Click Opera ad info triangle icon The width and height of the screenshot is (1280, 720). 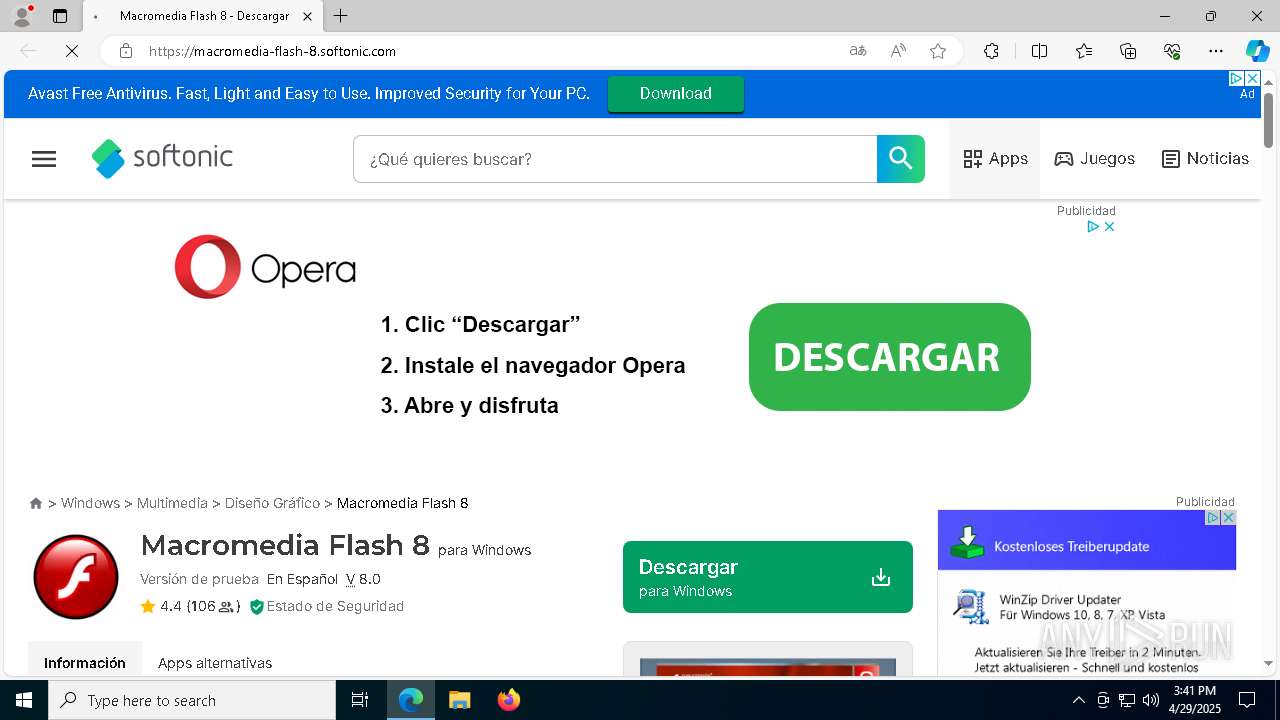[1094, 227]
